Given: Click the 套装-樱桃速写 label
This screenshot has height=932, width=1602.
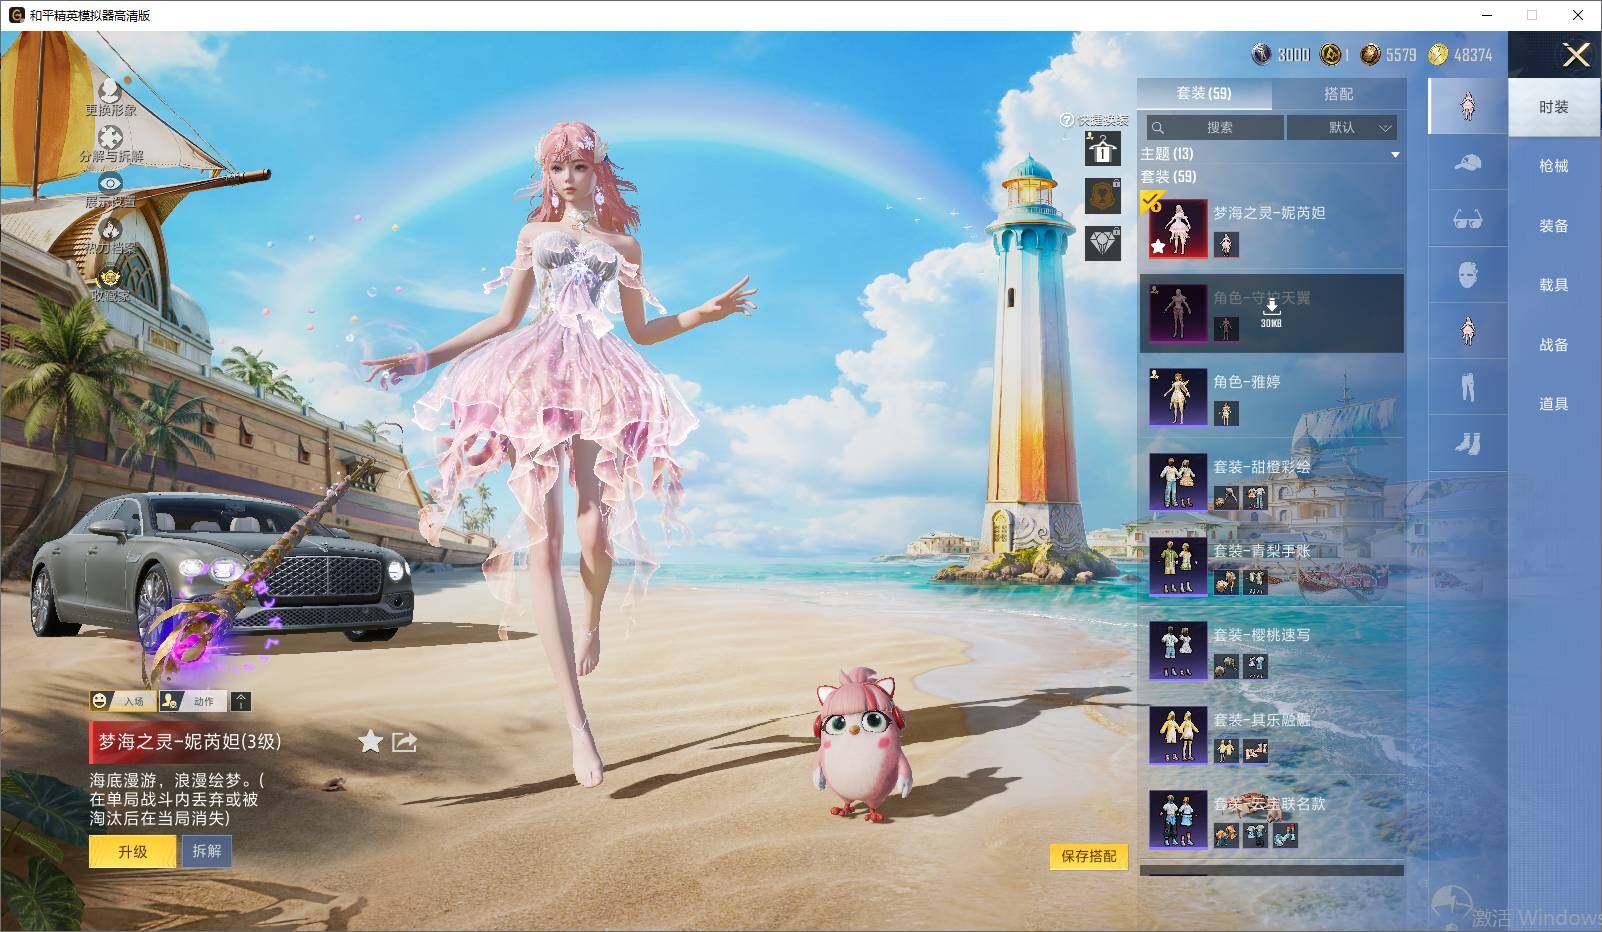Looking at the screenshot, I should pyautogui.click(x=1261, y=635).
